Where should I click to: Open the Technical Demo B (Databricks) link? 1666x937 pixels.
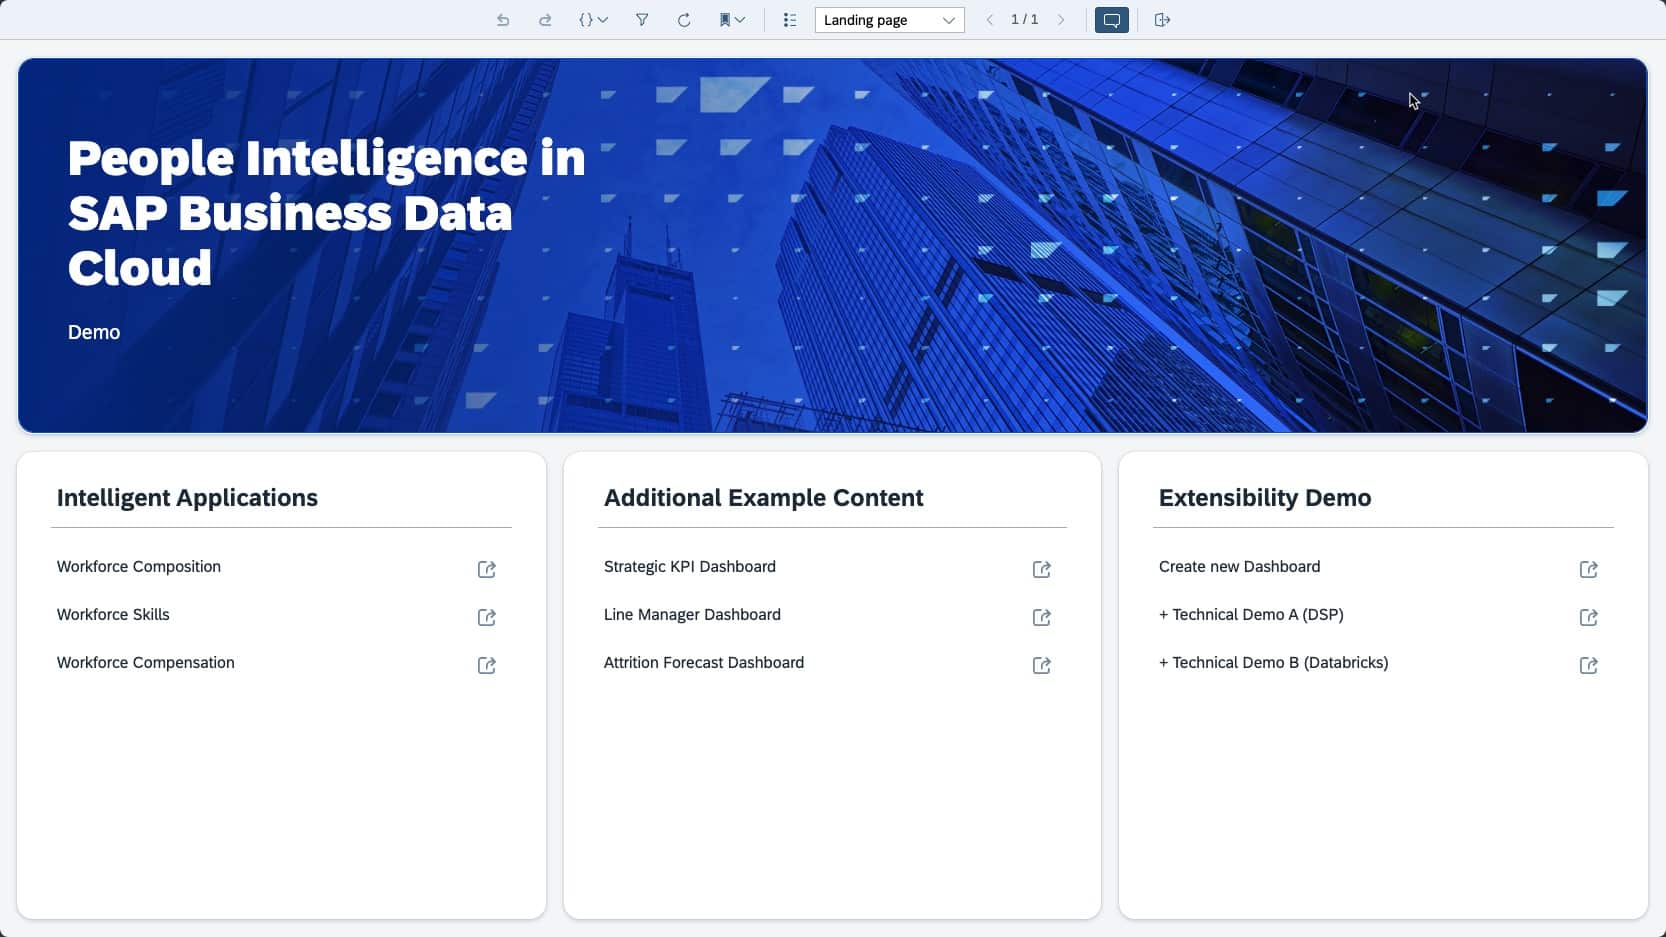(1274, 663)
